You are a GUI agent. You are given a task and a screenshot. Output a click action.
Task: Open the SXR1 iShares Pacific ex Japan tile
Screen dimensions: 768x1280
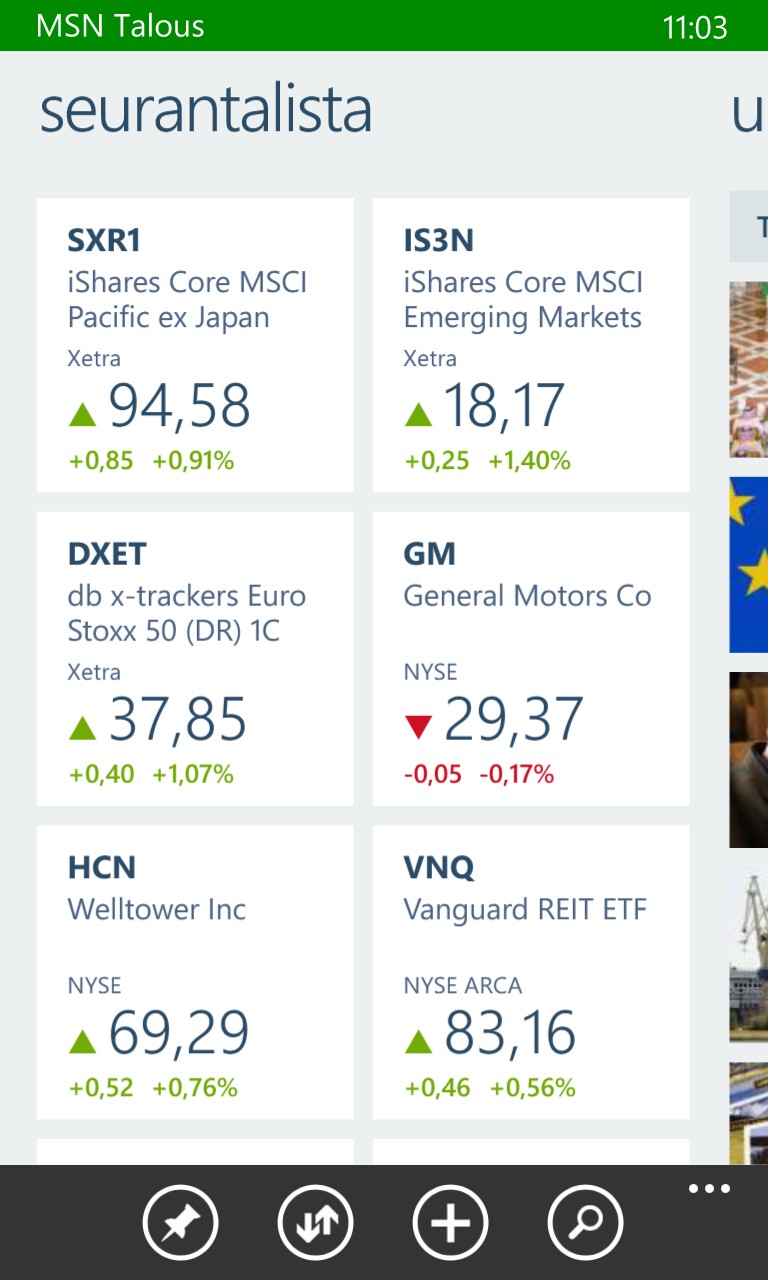[x=195, y=345]
